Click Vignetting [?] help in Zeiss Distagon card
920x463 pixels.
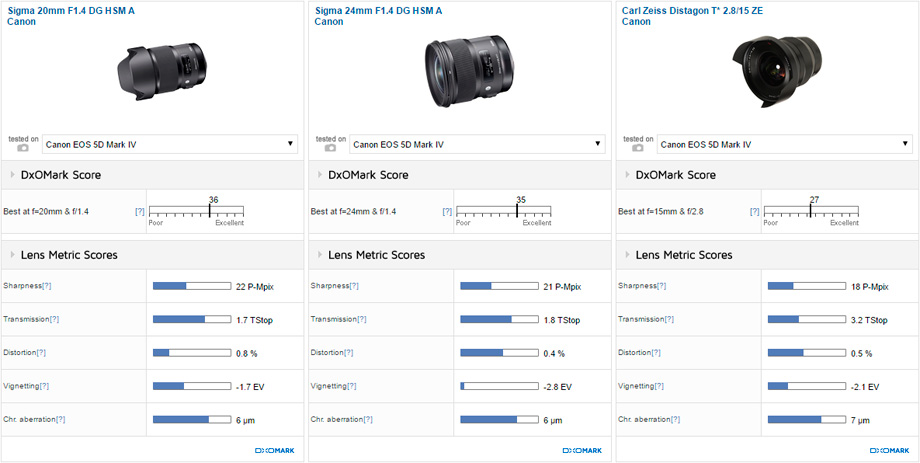click(659, 386)
